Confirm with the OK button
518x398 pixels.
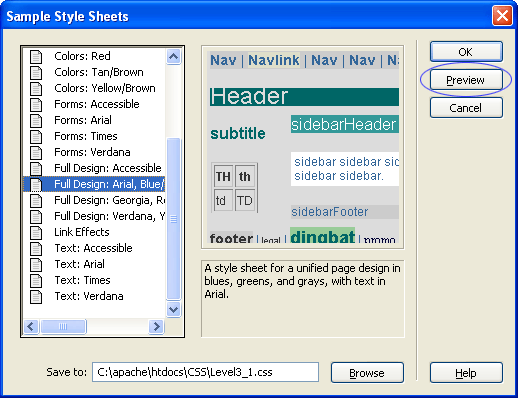tap(466, 52)
